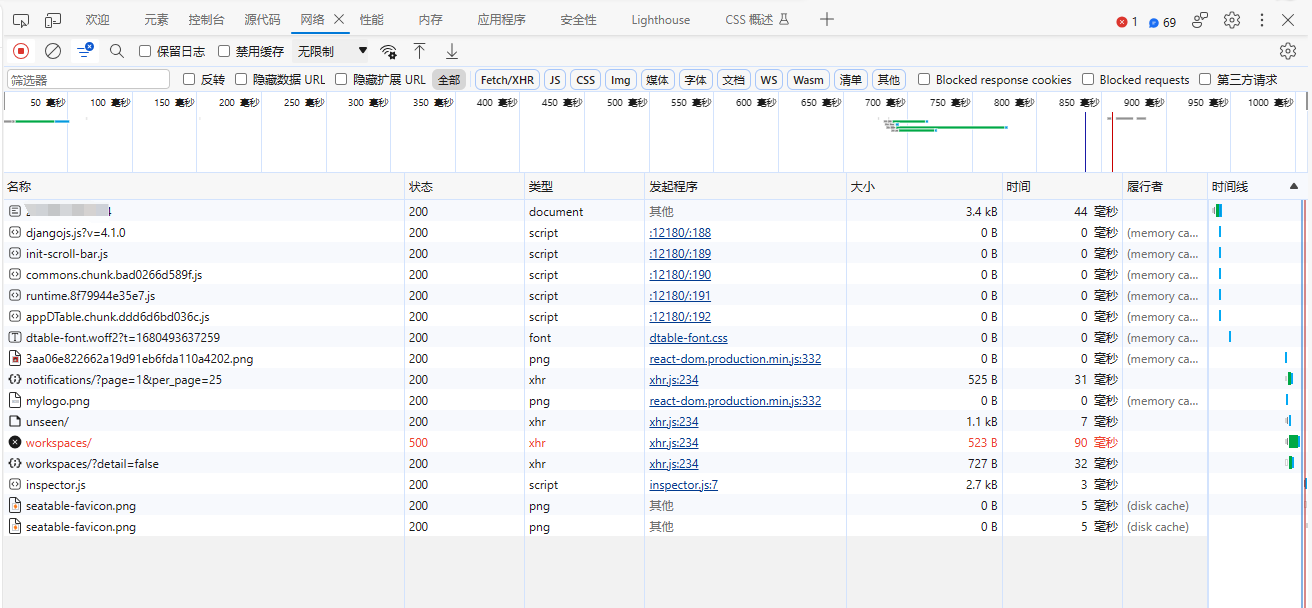Toggle the network filter bar icon
The image size is (1312, 608).
point(86,50)
